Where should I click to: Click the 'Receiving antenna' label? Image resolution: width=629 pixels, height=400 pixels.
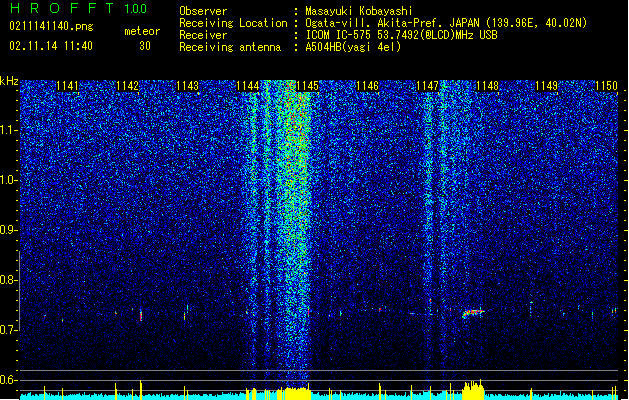(x=230, y=47)
